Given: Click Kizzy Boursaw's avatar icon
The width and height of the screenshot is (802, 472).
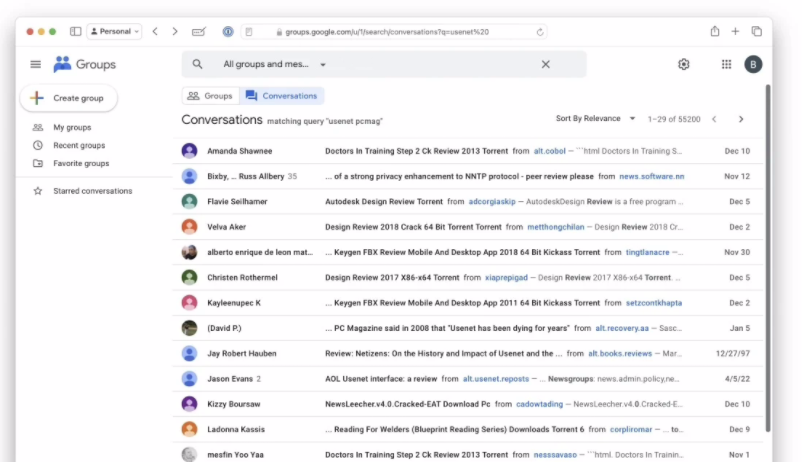Looking at the screenshot, I should tap(189, 403).
